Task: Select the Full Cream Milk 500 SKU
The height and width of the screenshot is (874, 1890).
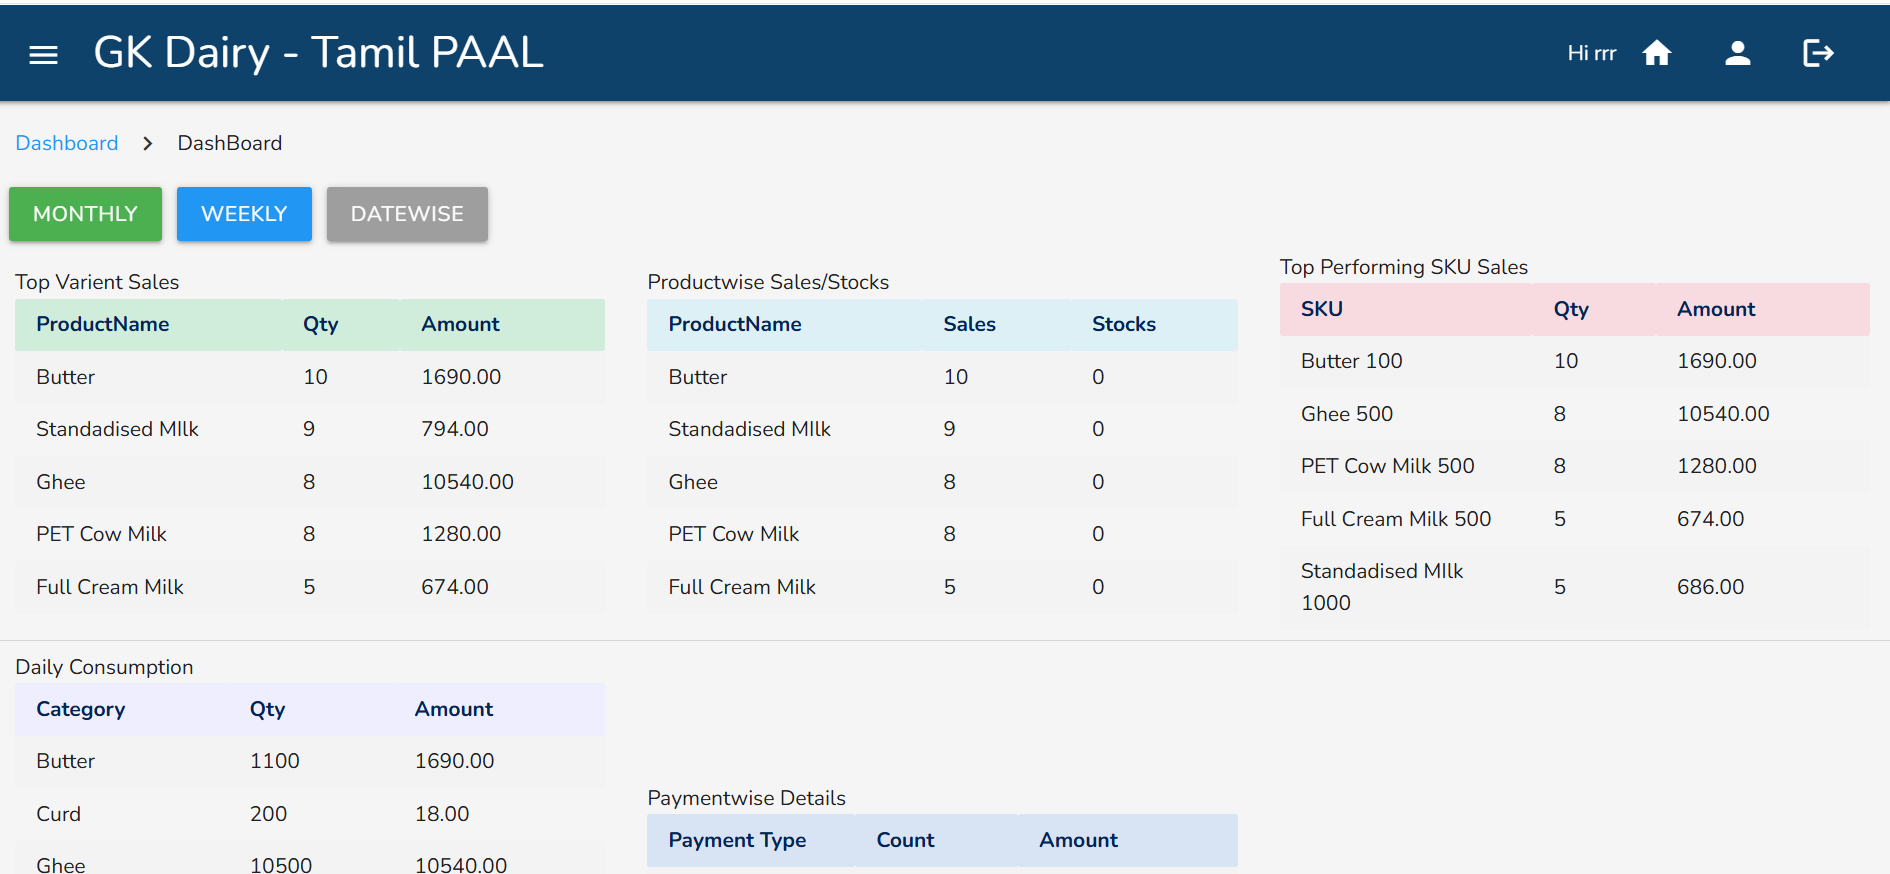Action: tap(1396, 519)
